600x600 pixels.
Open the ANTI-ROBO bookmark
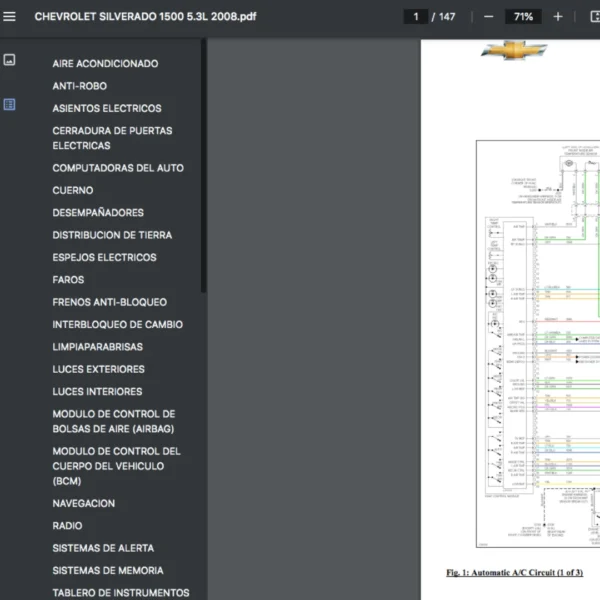(x=80, y=86)
